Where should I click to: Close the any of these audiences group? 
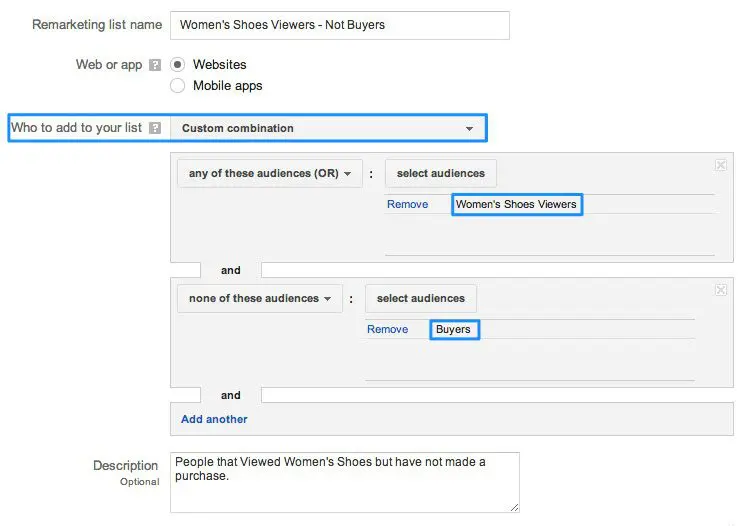[x=721, y=165]
